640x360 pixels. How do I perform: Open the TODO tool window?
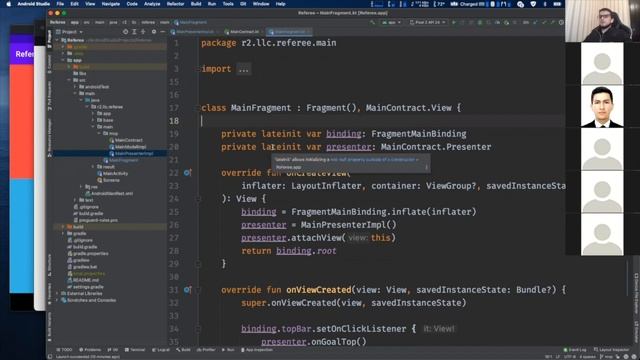click(x=64, y=350)
